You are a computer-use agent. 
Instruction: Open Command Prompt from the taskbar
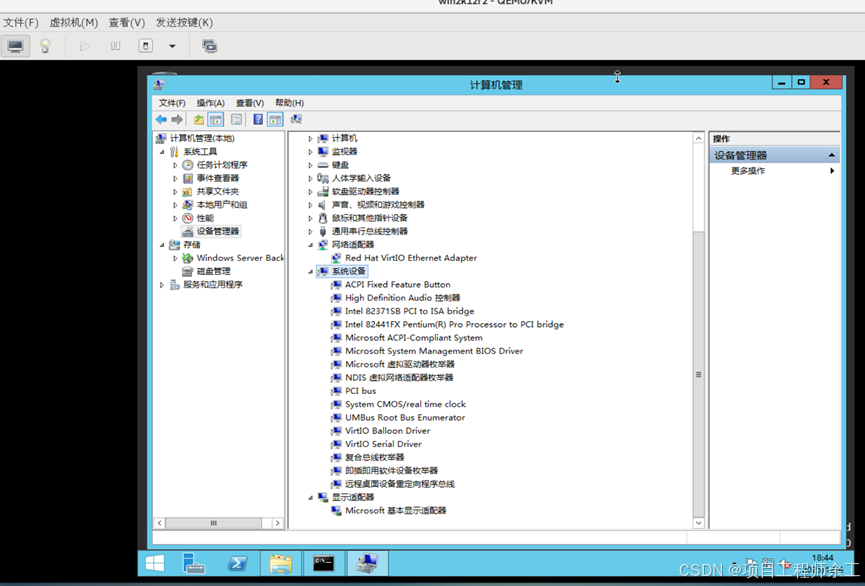(x=324, y=563)
